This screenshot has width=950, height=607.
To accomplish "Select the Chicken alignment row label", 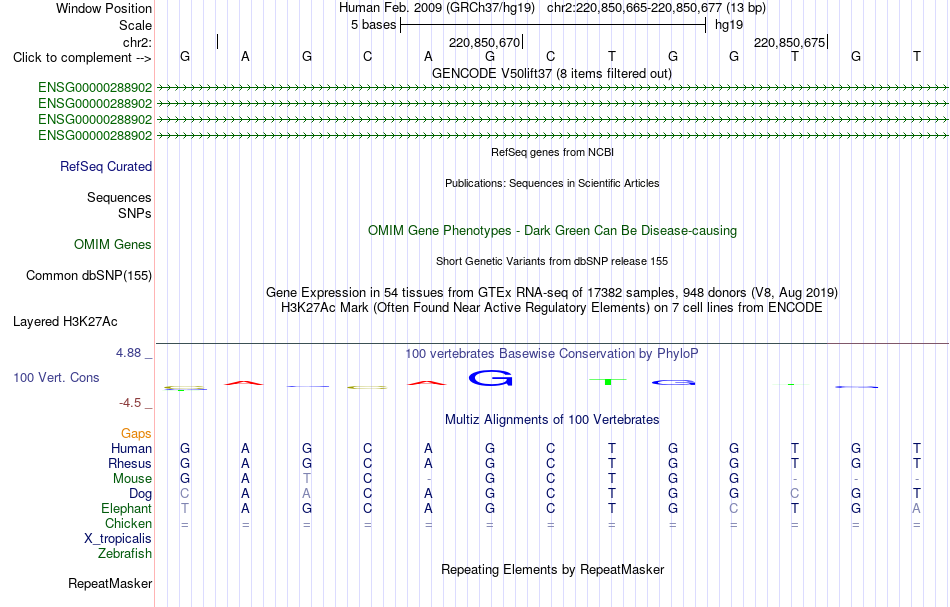I will (128, 523).
